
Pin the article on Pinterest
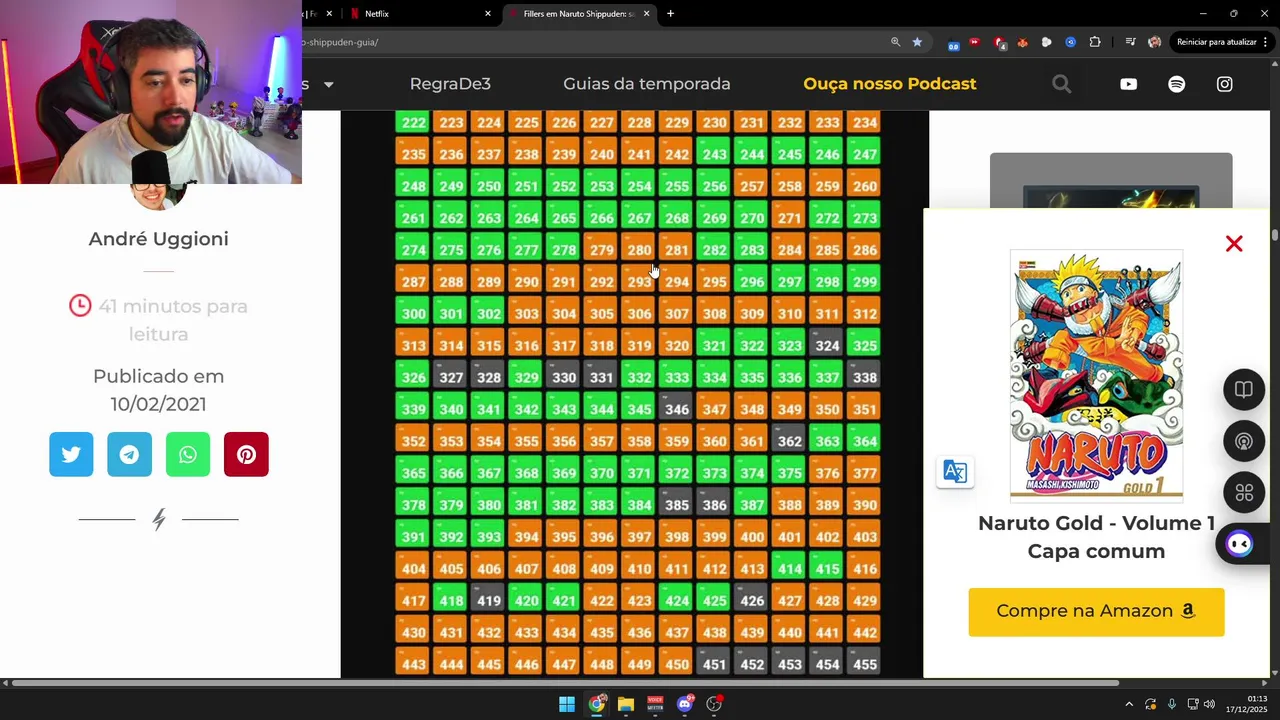point(246,454)
